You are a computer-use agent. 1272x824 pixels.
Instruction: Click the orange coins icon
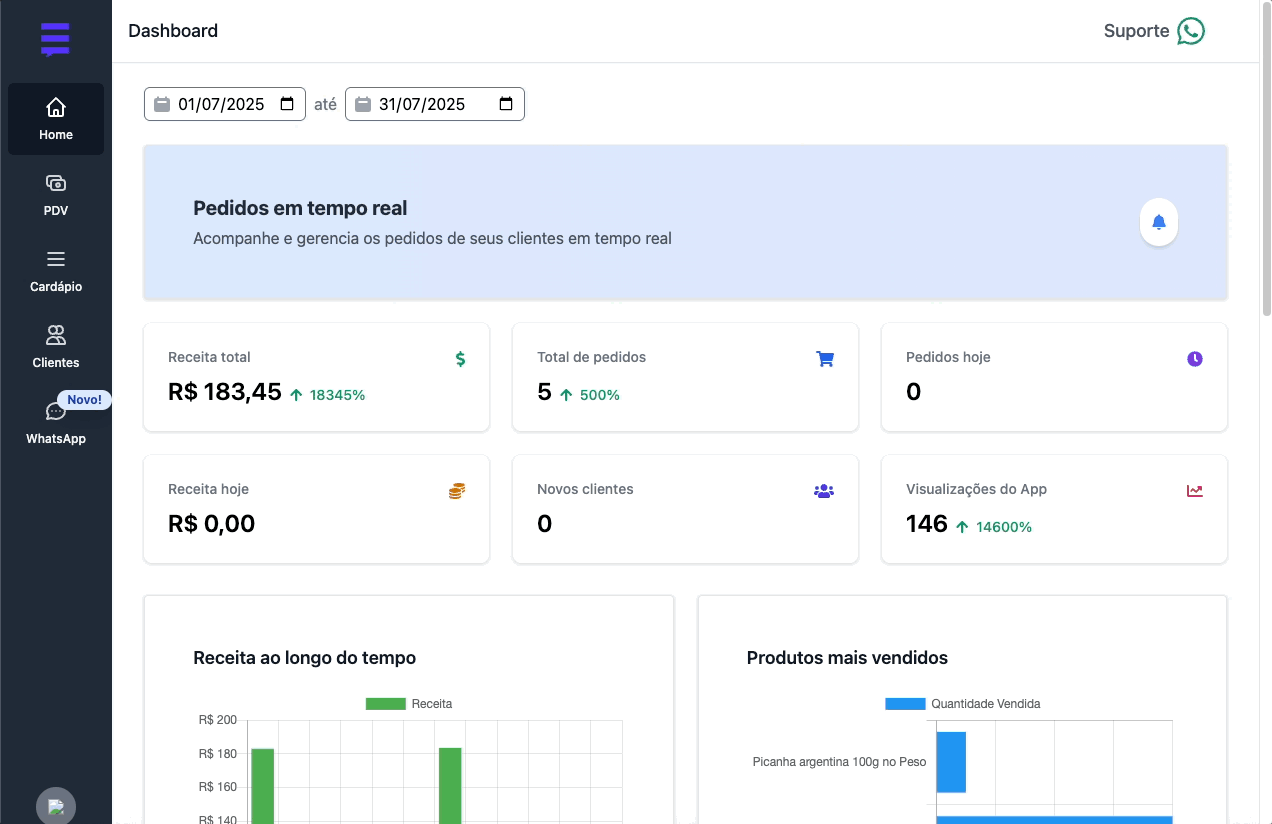[457, 491]
